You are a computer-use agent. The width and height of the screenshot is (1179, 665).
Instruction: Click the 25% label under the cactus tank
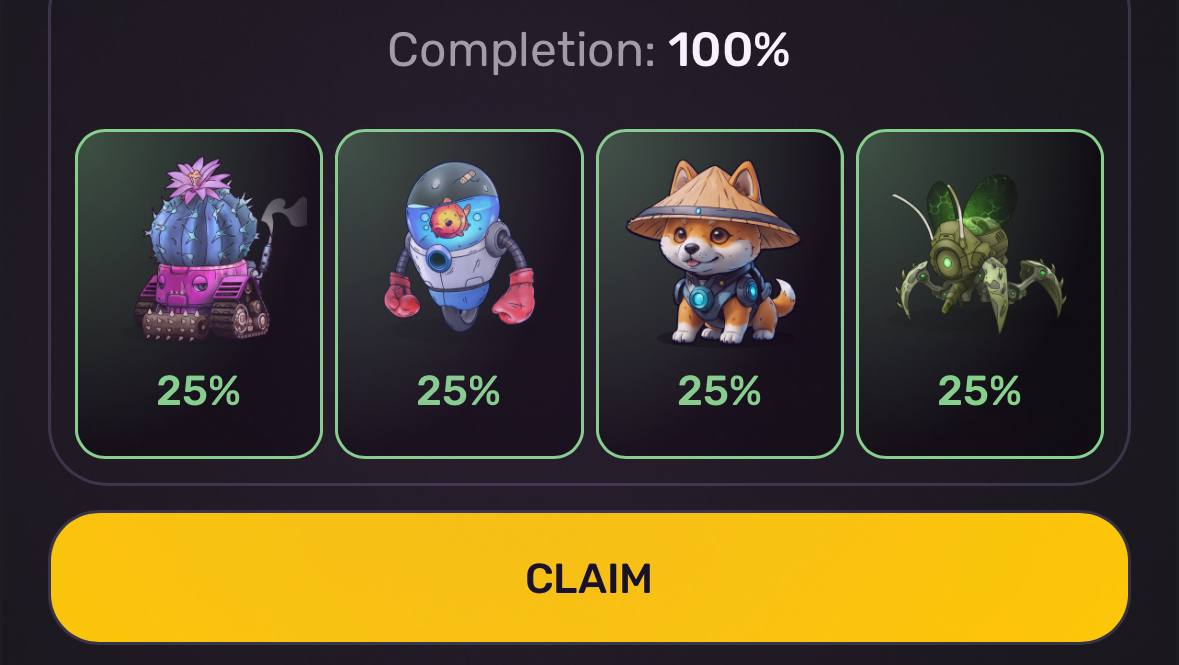coord(199,391)
